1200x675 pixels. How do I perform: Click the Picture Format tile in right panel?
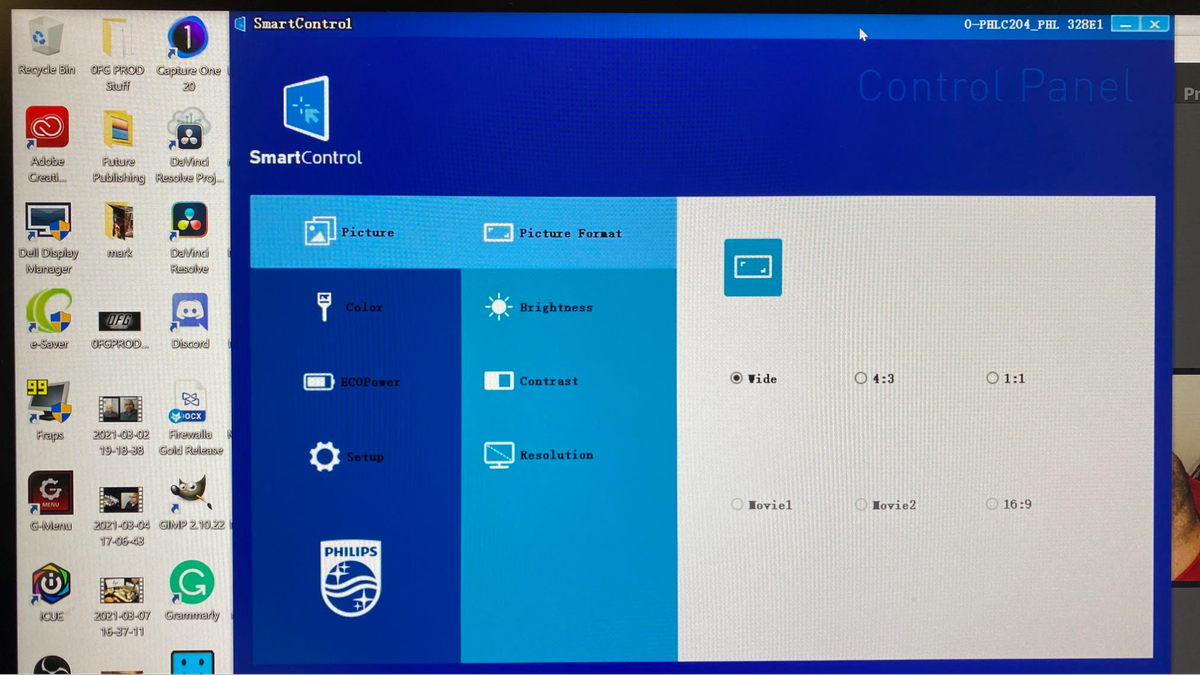[x=753, y=267]
